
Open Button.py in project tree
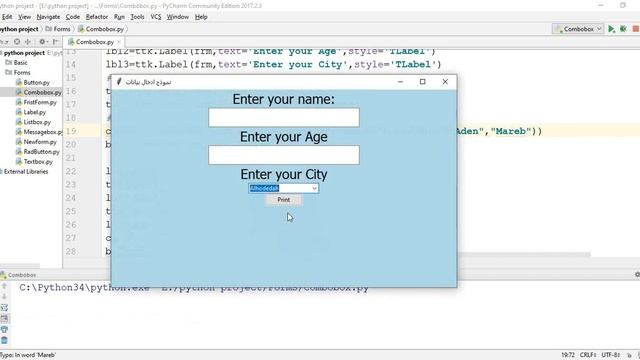click(33, 82)
